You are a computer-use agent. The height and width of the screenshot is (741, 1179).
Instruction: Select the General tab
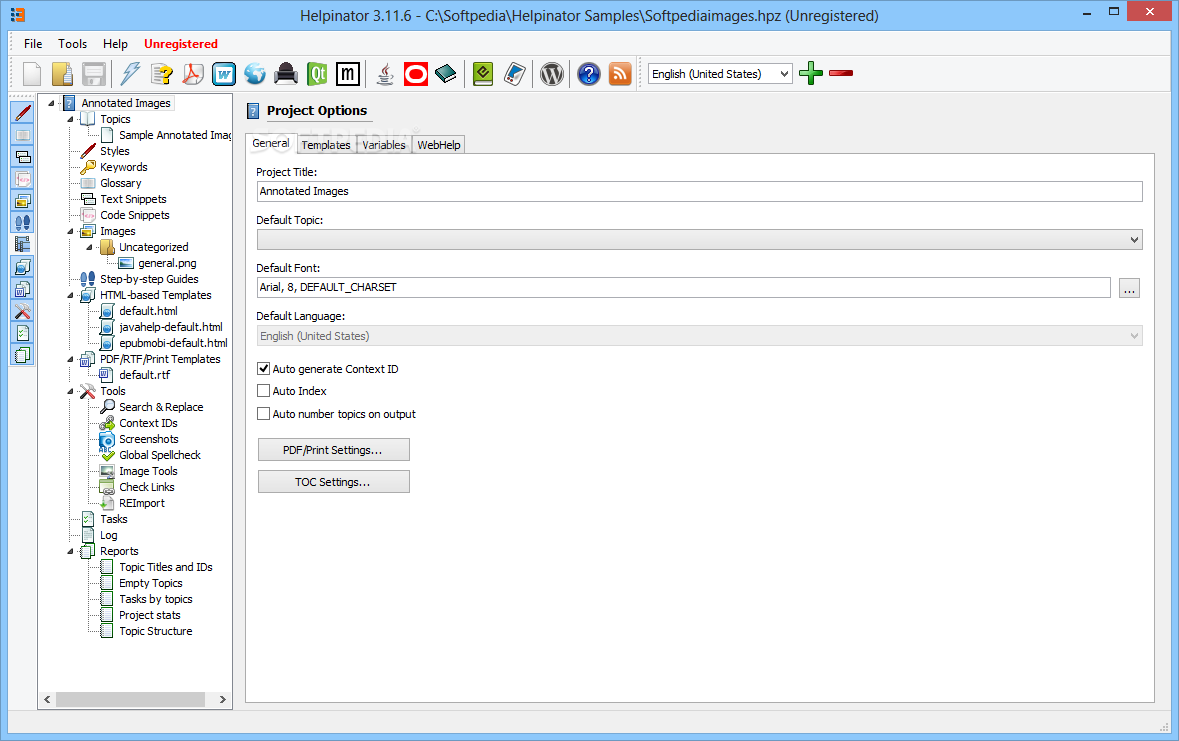pos(271,143)
